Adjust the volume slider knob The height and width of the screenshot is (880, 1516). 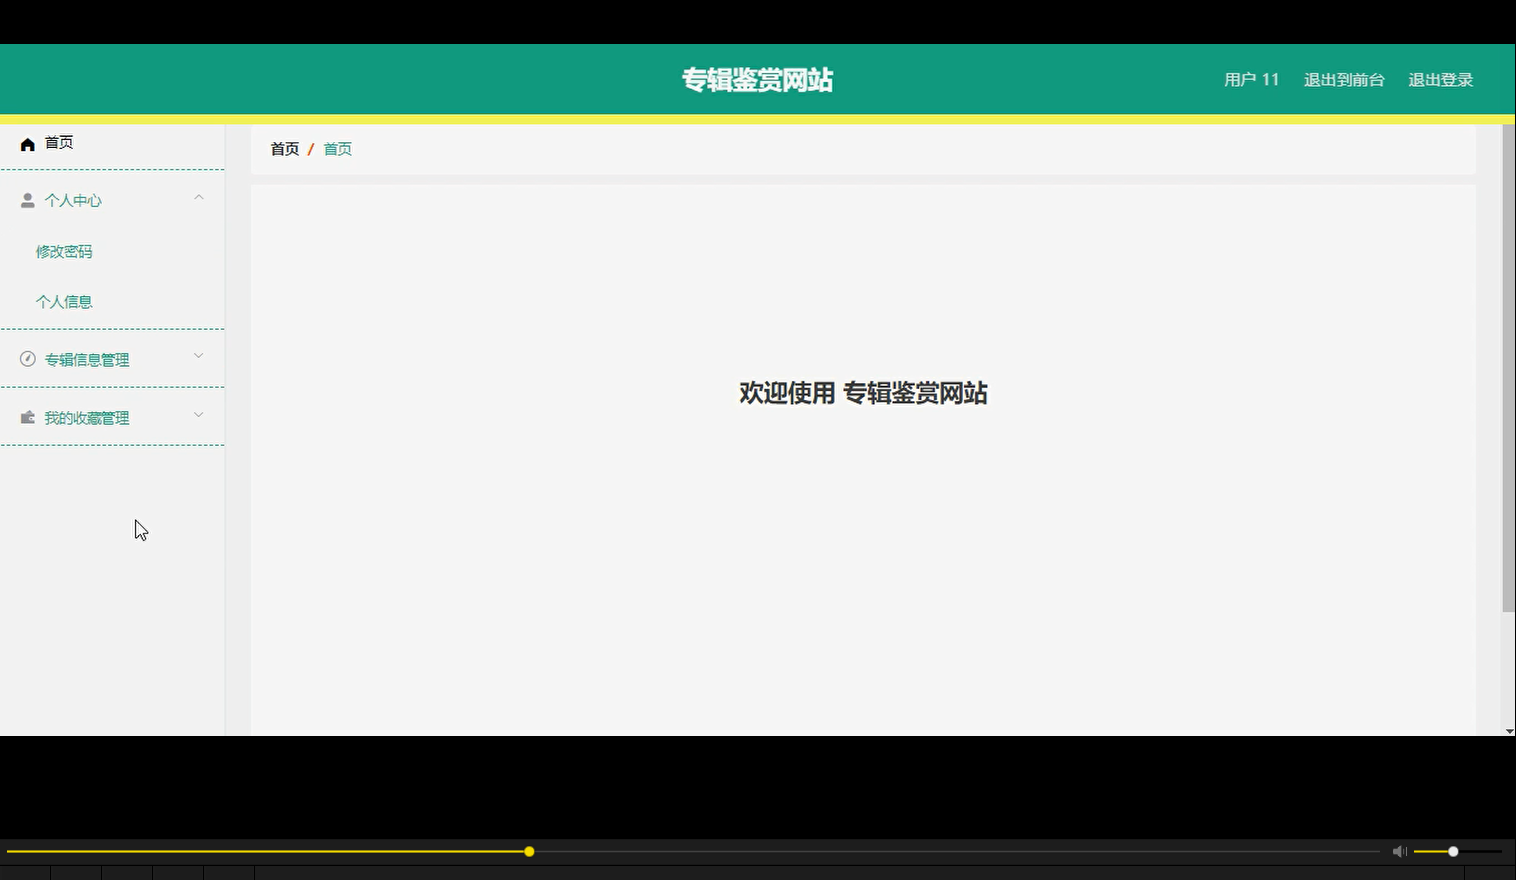coord(1453,851)
